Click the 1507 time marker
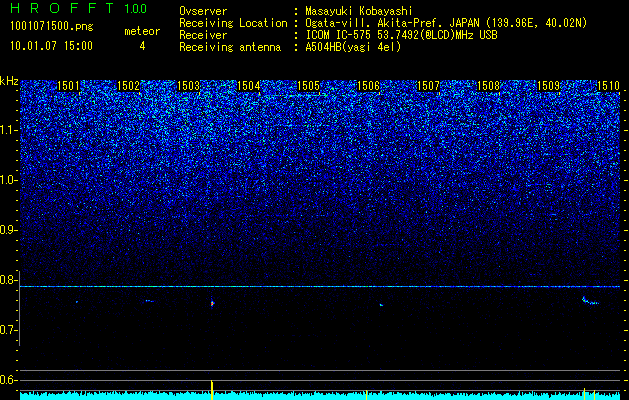 point(428,86)
